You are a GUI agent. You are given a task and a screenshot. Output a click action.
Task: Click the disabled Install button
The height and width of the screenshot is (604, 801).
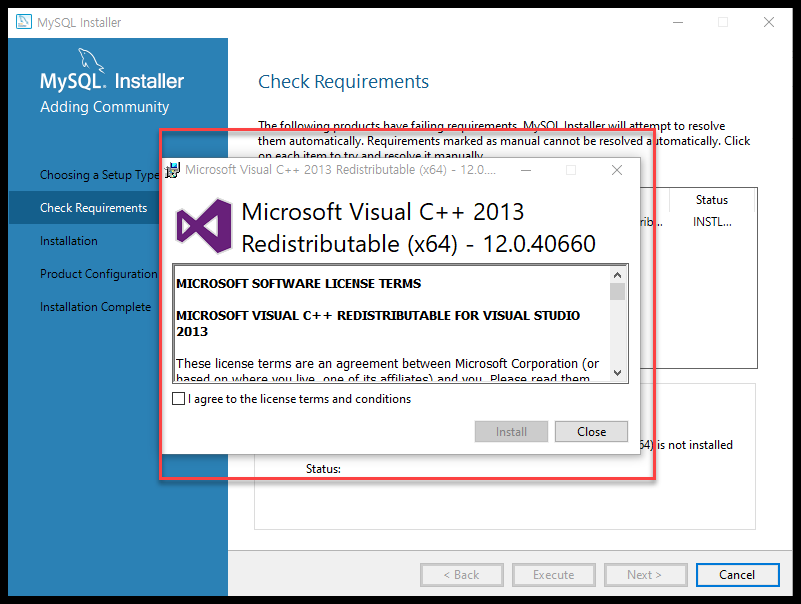[511, 432]
